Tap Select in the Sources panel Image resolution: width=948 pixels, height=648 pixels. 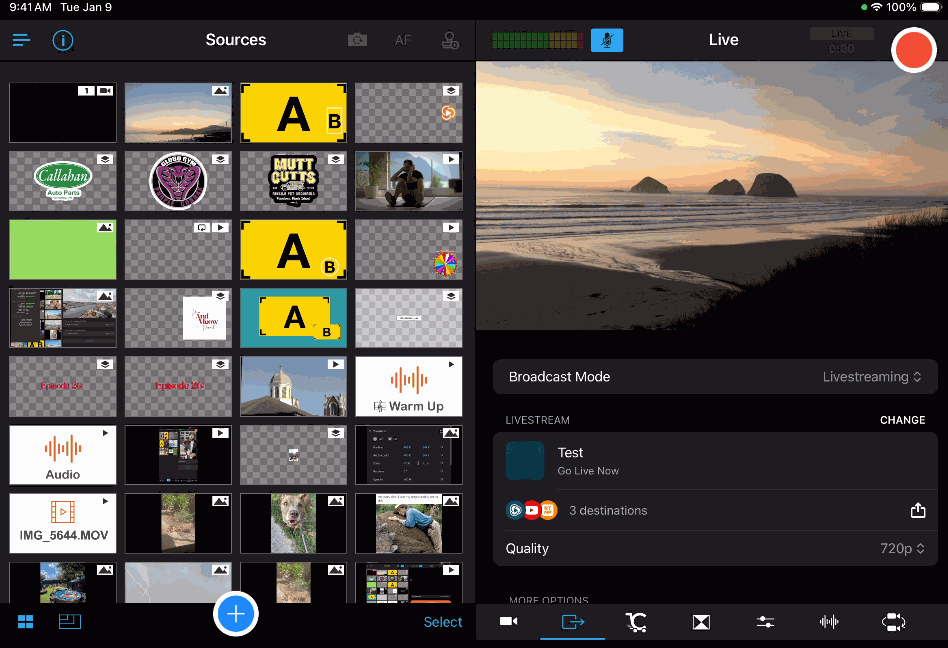click(x=443, y=622)
